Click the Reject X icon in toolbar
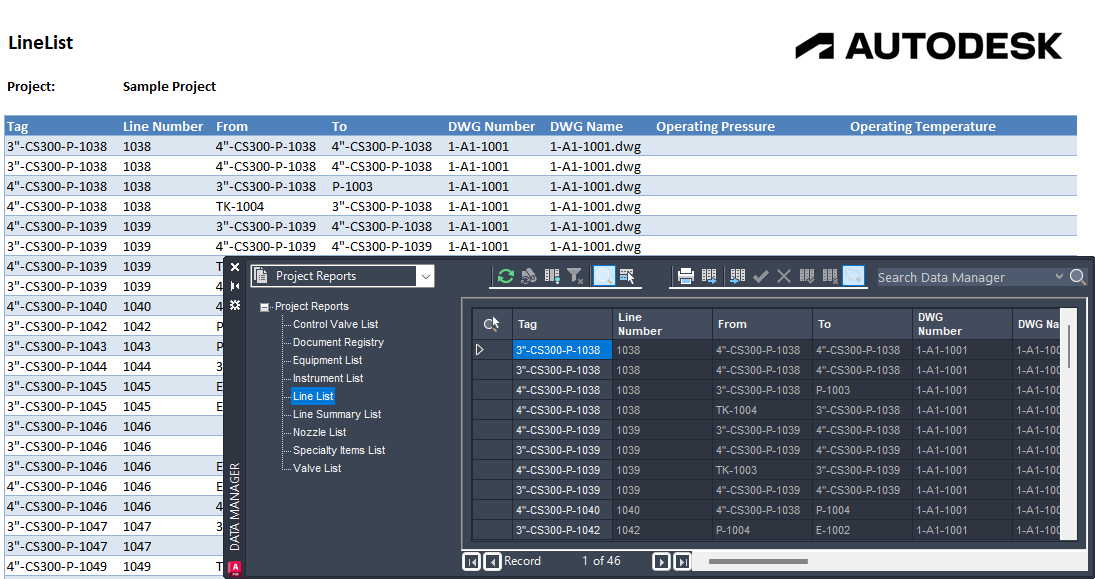 pyautogui.click(x=784, y=277)
